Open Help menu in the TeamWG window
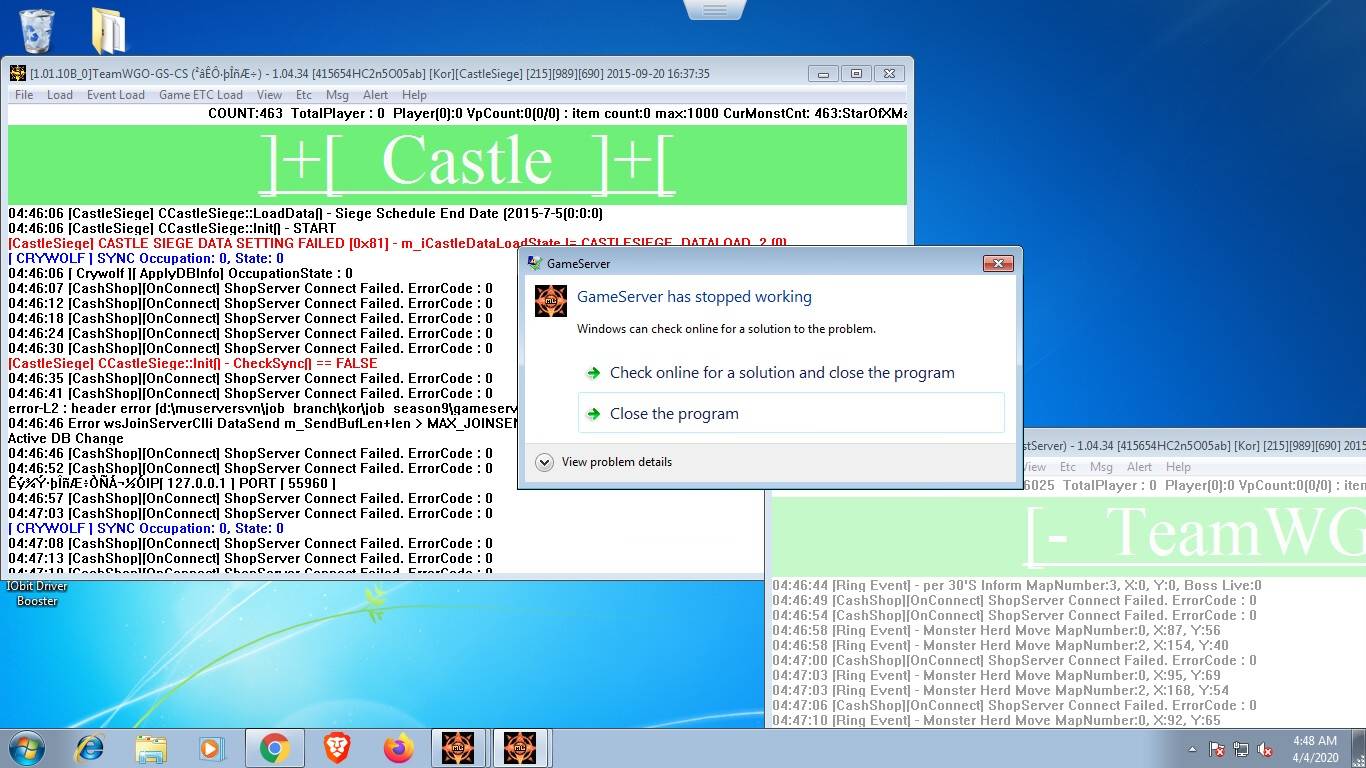The image size is (1366, 768). tap(1178, 467)
